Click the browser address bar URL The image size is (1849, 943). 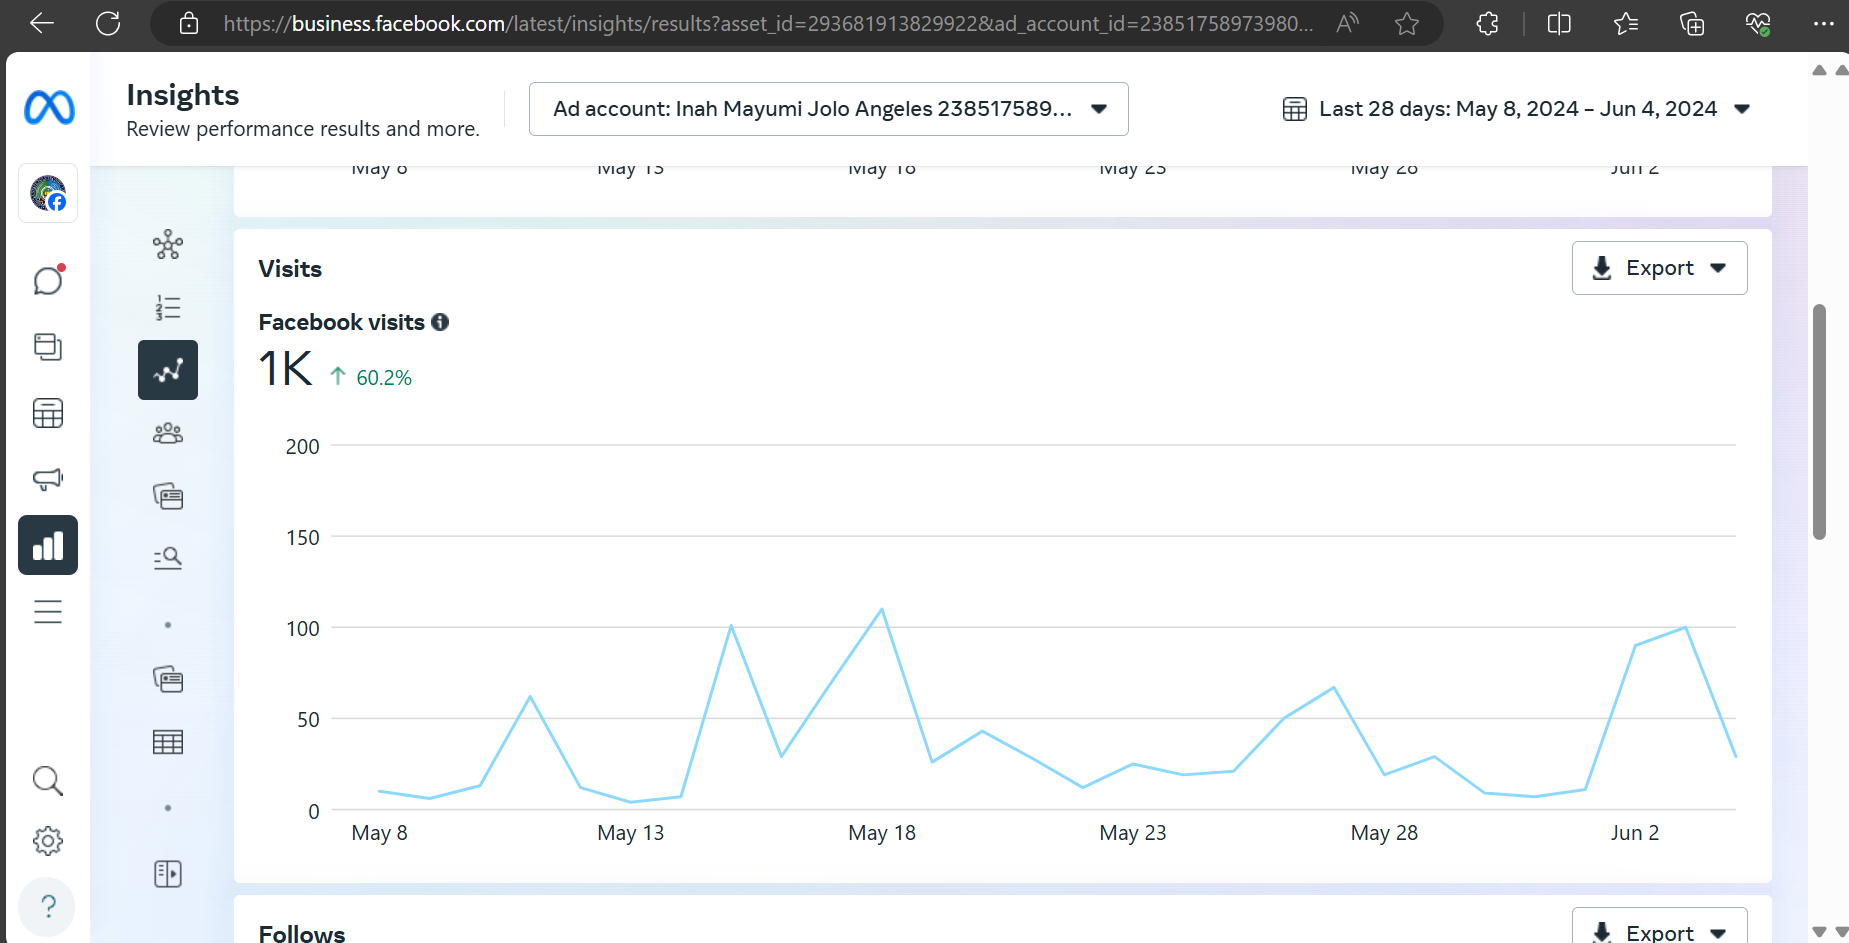[766, 23]
